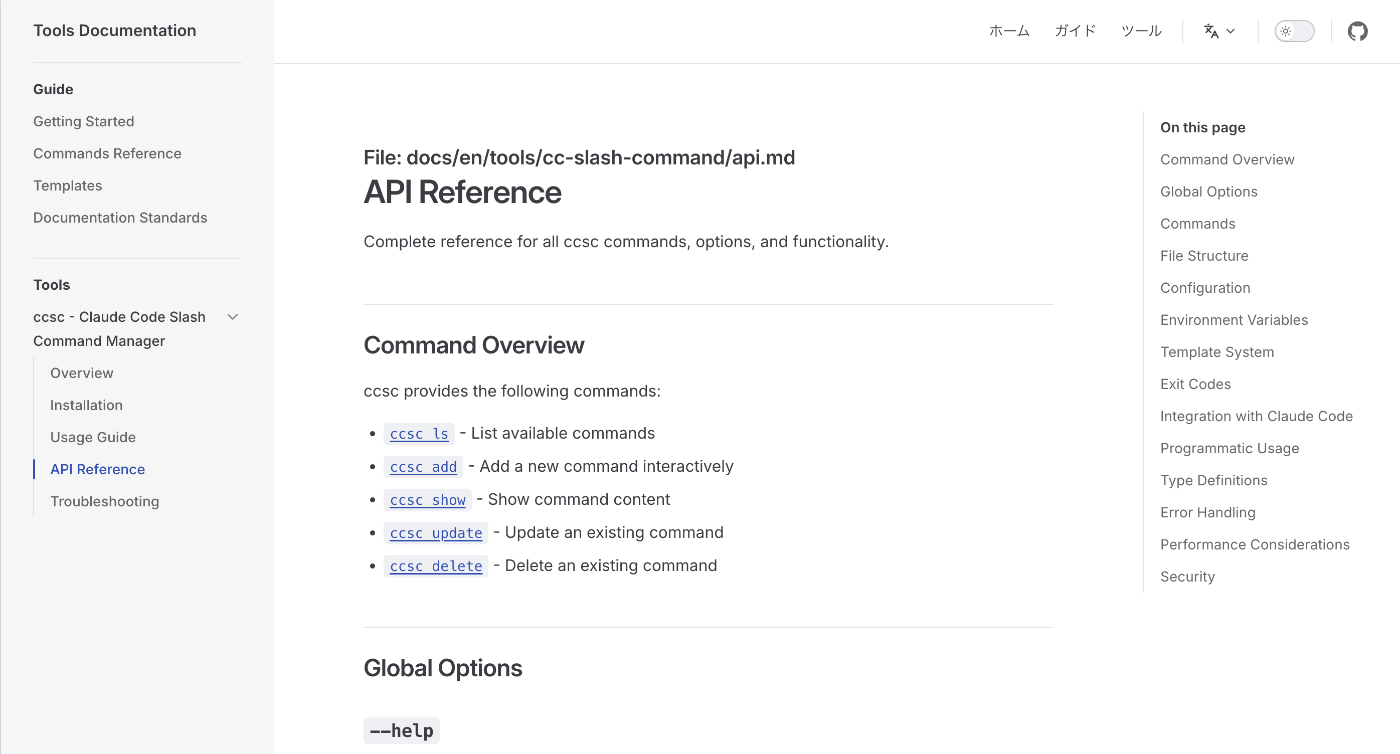Open Documentation Standards in sidebar
Image resolution: width=1400 pixels, height=754 pixels.
[120, 217]
